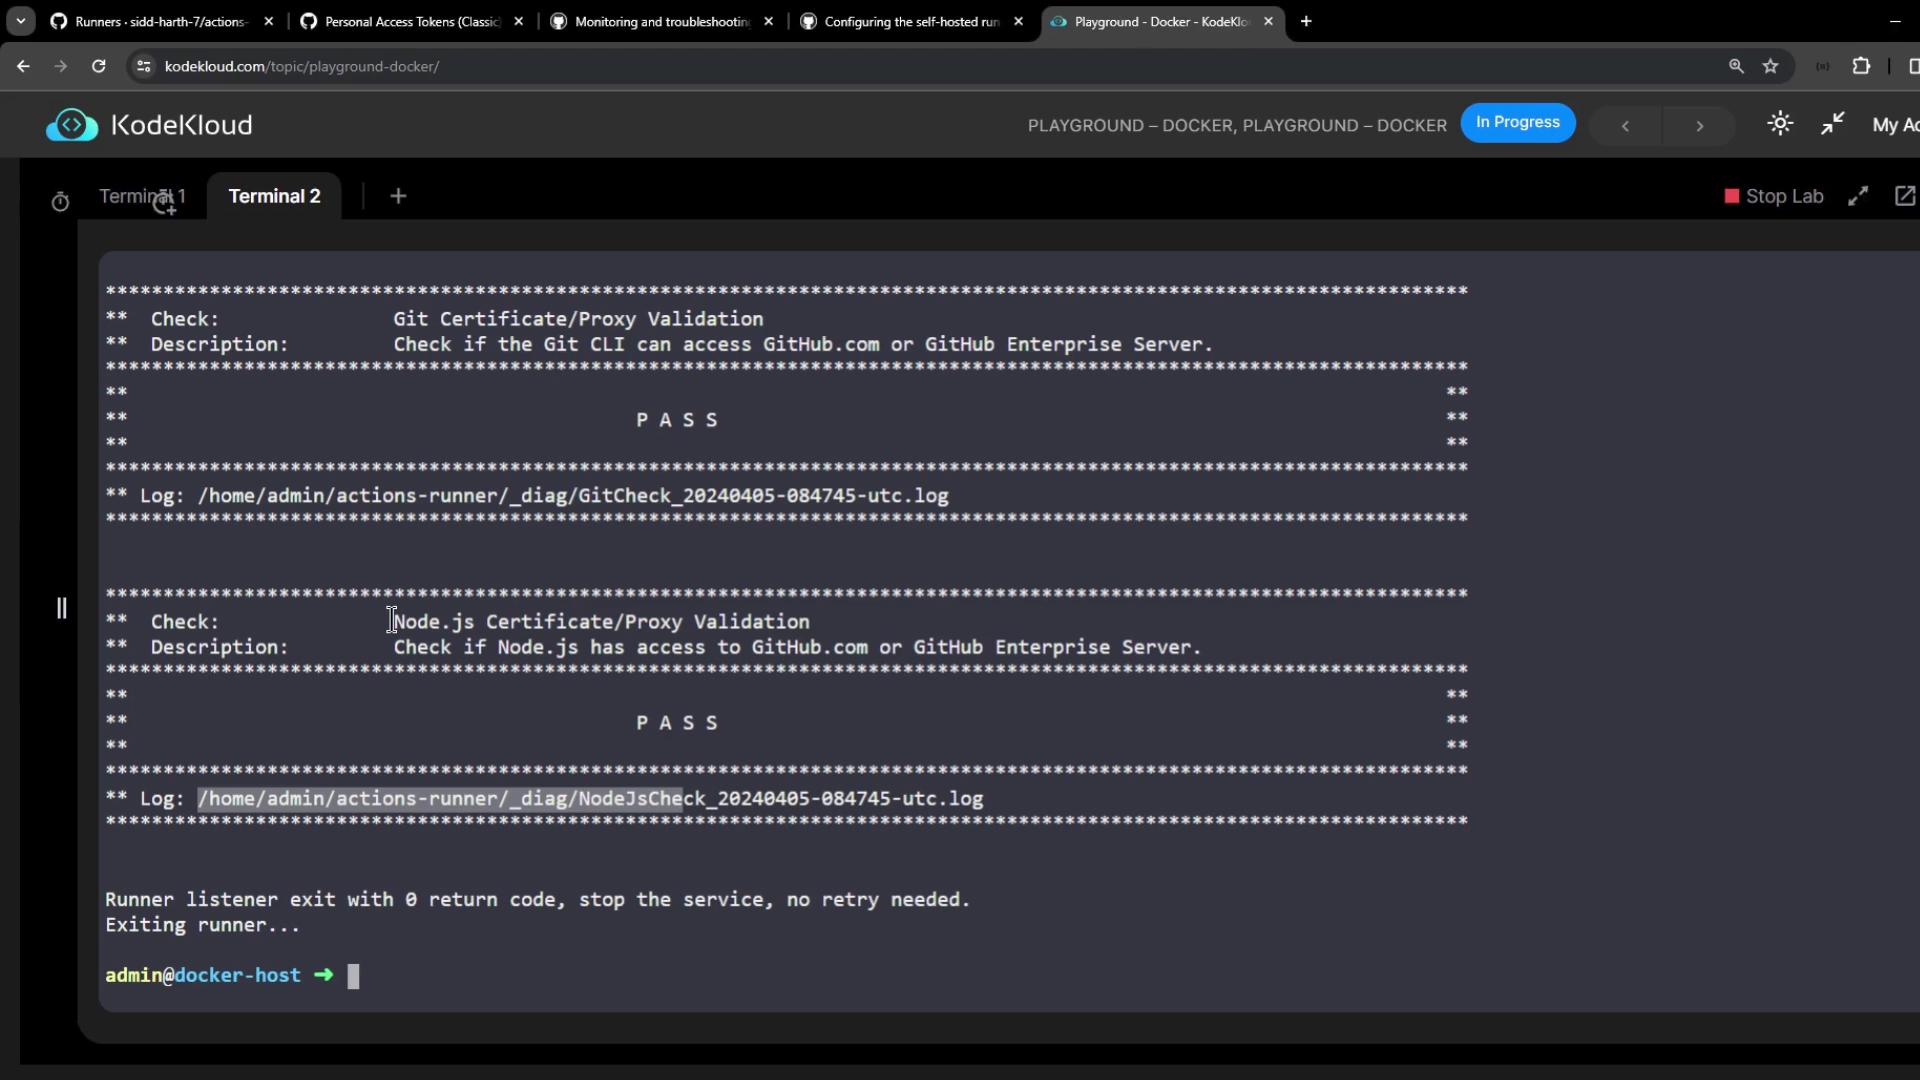Click the kodekloud.com address bar URL
This screenshot has height=1080, width=1920.
302,66
